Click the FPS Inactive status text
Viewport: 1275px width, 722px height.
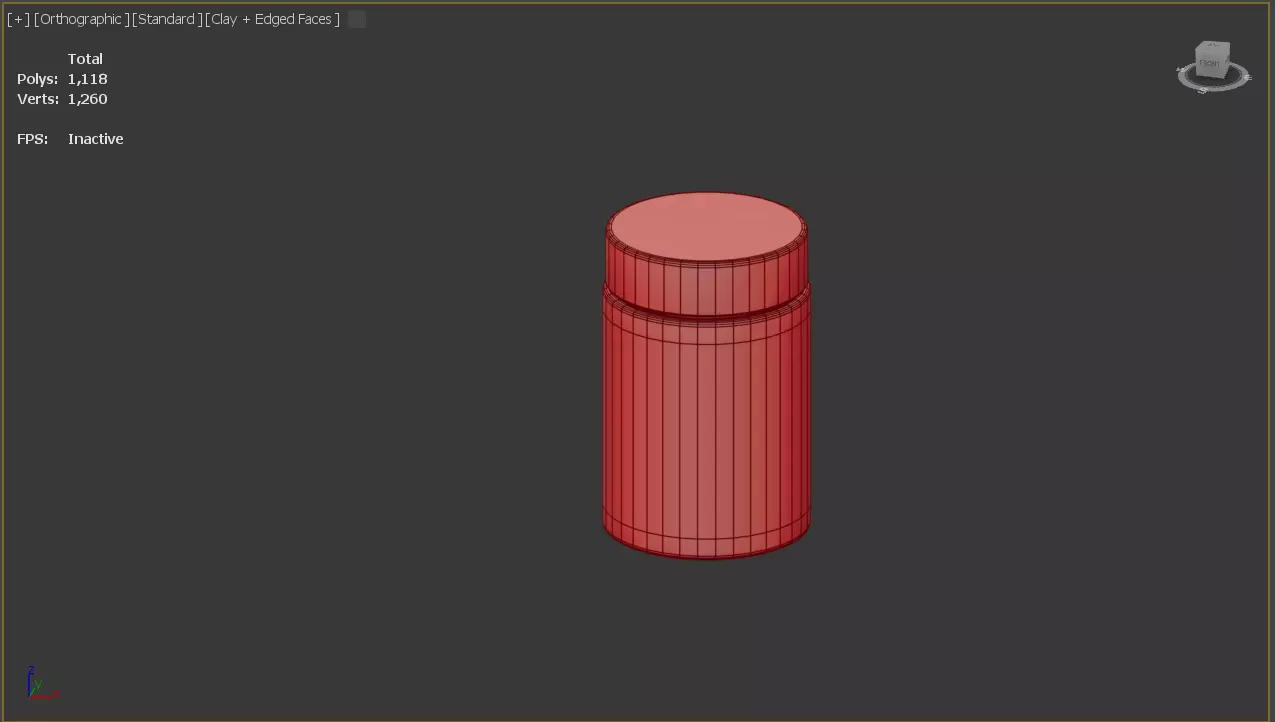point(96,139)
